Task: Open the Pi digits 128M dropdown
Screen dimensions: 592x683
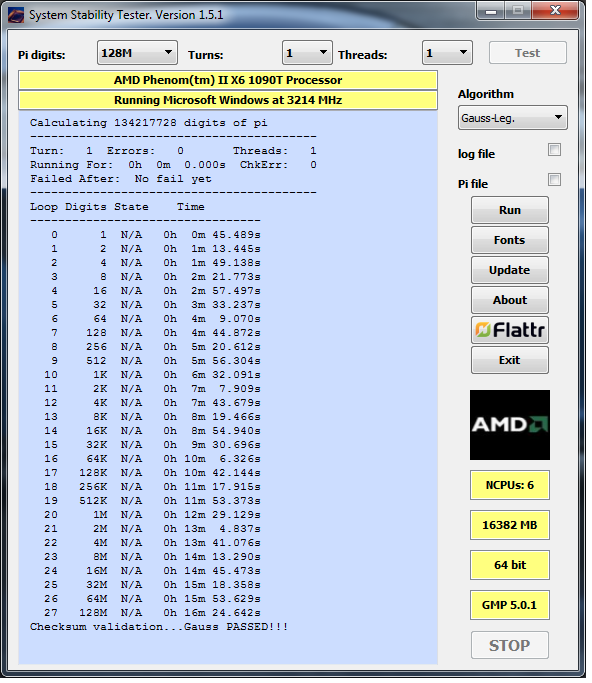Action: 139,53
